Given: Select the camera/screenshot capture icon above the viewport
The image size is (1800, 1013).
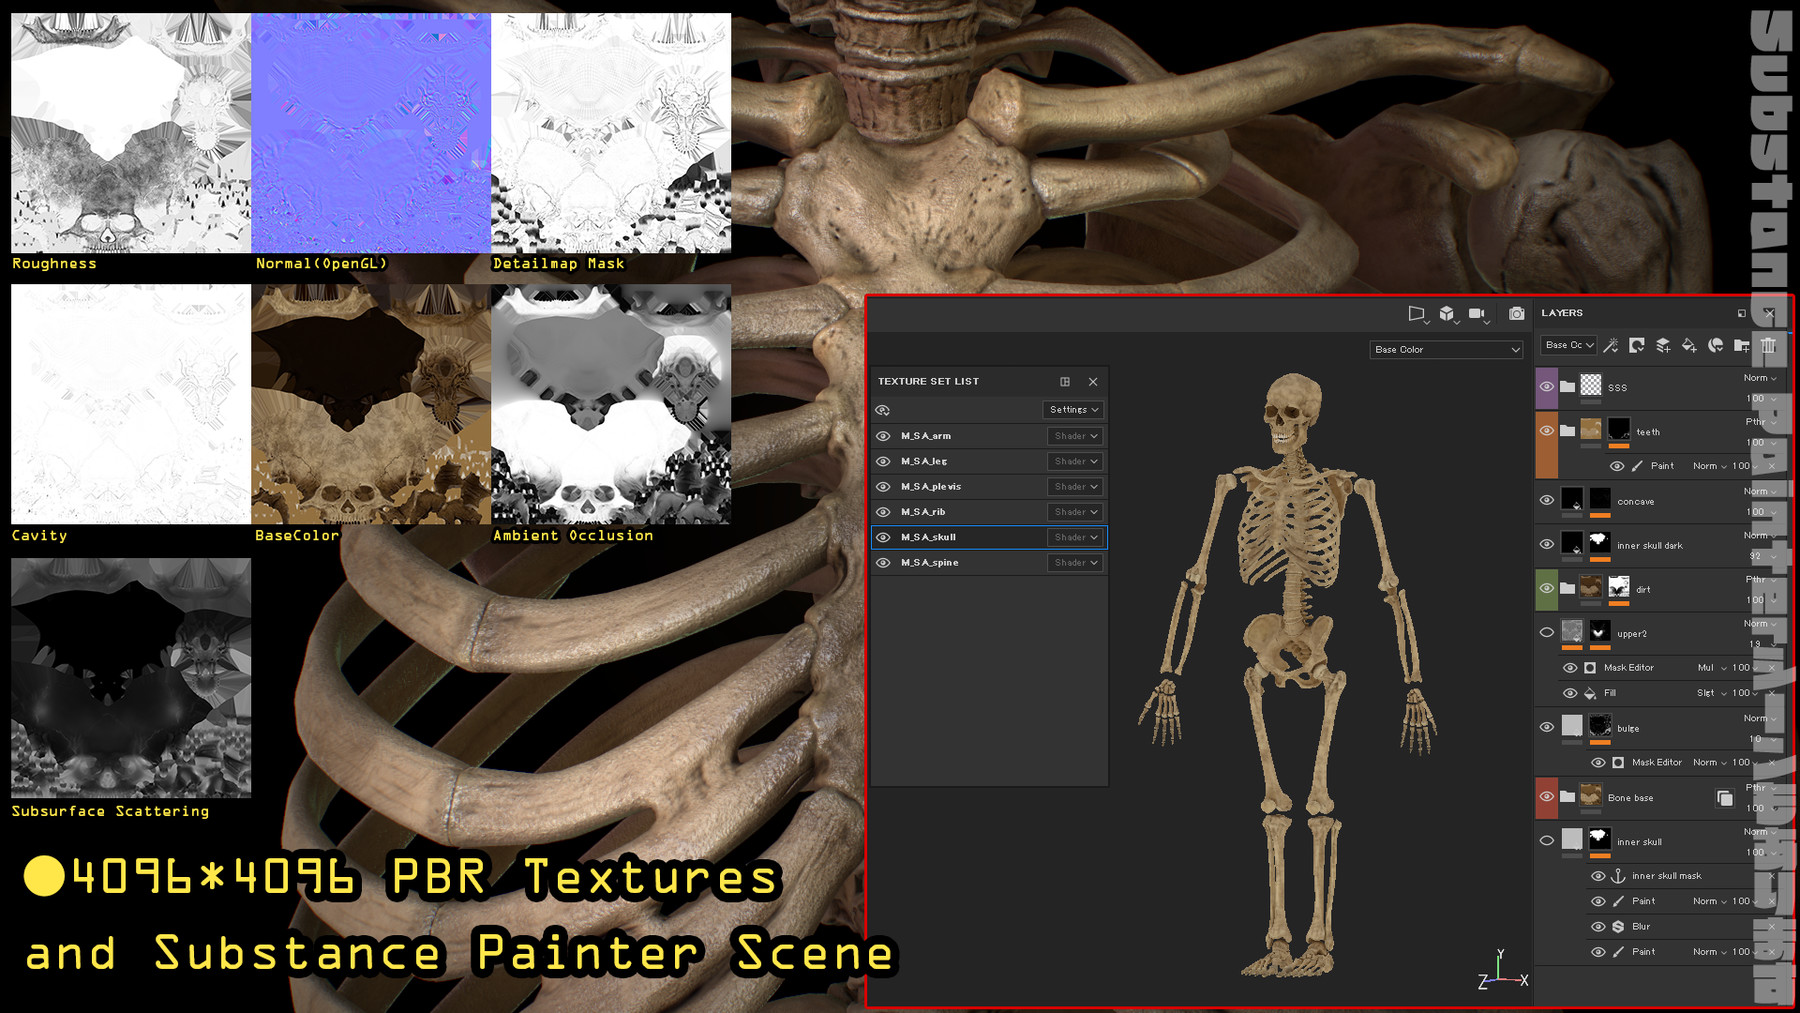Looking at the screenshot, I should click(1515, 313).
